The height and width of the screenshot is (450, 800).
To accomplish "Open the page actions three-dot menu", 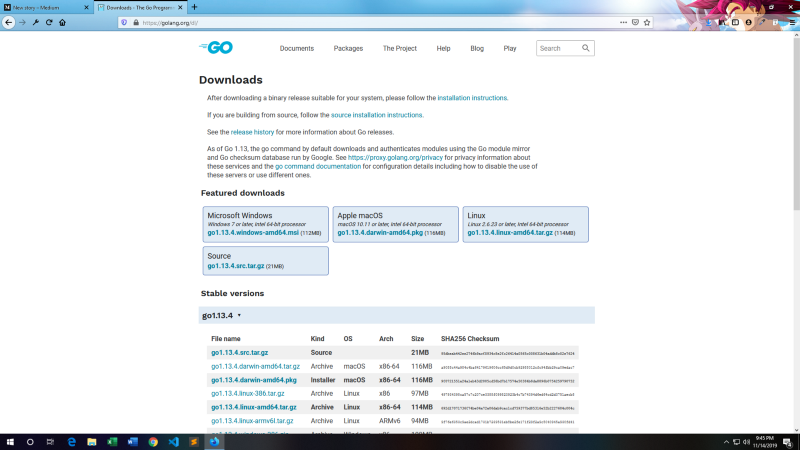I will [623, 21].
